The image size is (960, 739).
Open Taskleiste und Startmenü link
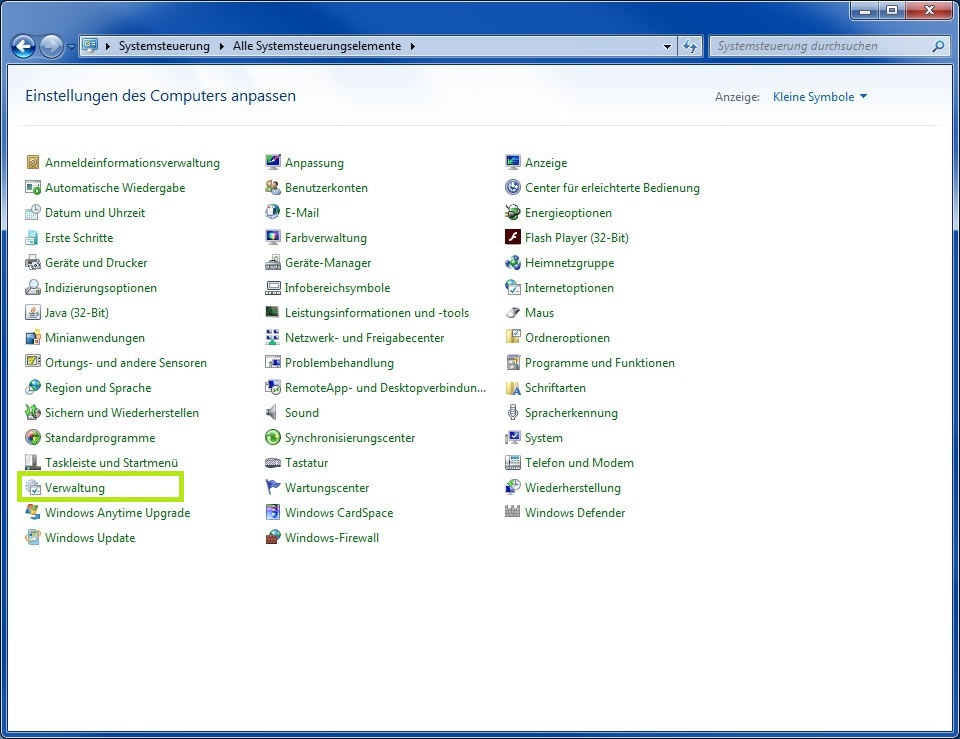coord(111,463)
